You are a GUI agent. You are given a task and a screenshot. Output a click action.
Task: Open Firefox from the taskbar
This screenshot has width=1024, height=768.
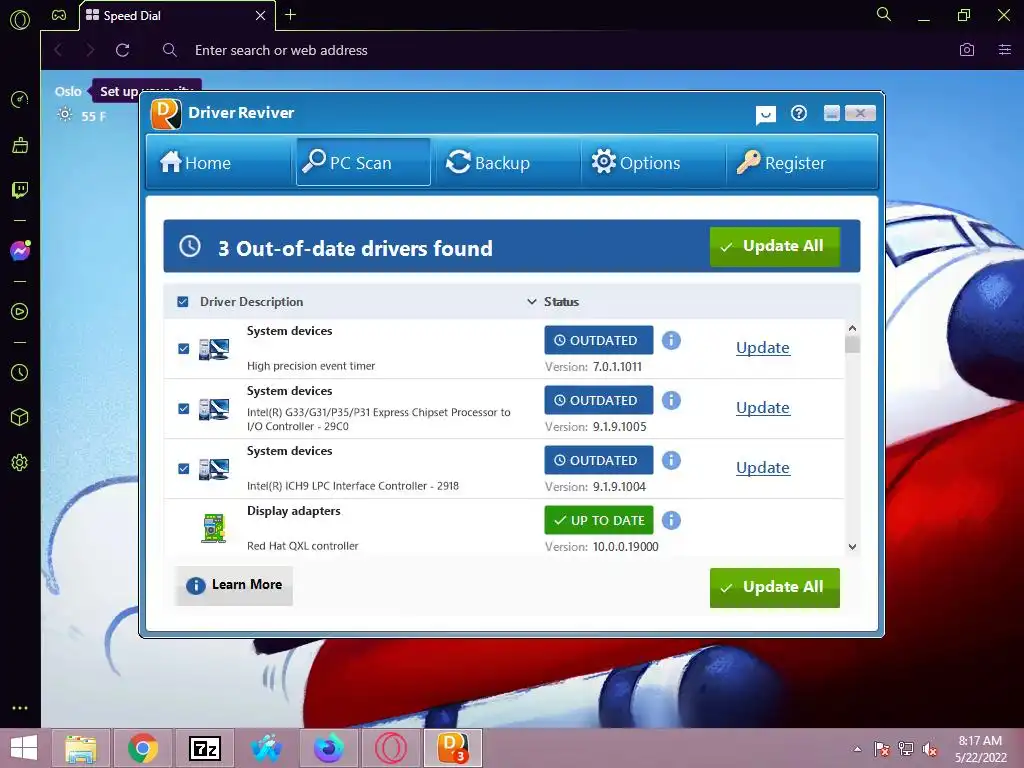pyautogui.click(x=328, y=748)
